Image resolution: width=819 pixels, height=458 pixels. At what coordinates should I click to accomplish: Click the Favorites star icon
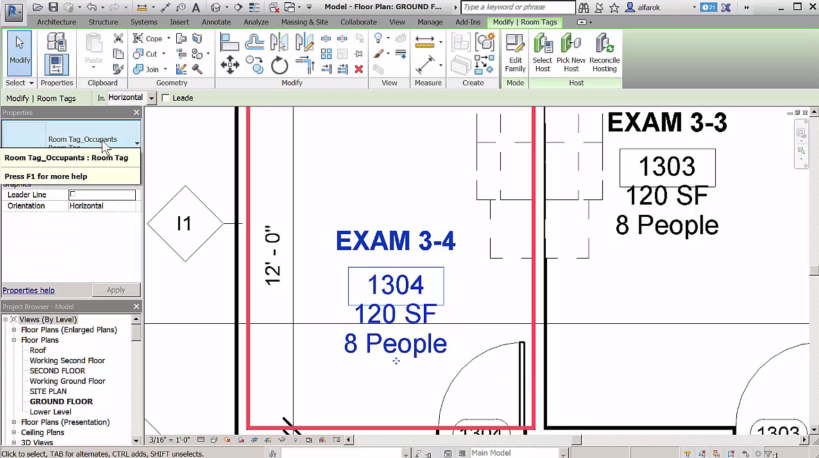coord(614,7)
